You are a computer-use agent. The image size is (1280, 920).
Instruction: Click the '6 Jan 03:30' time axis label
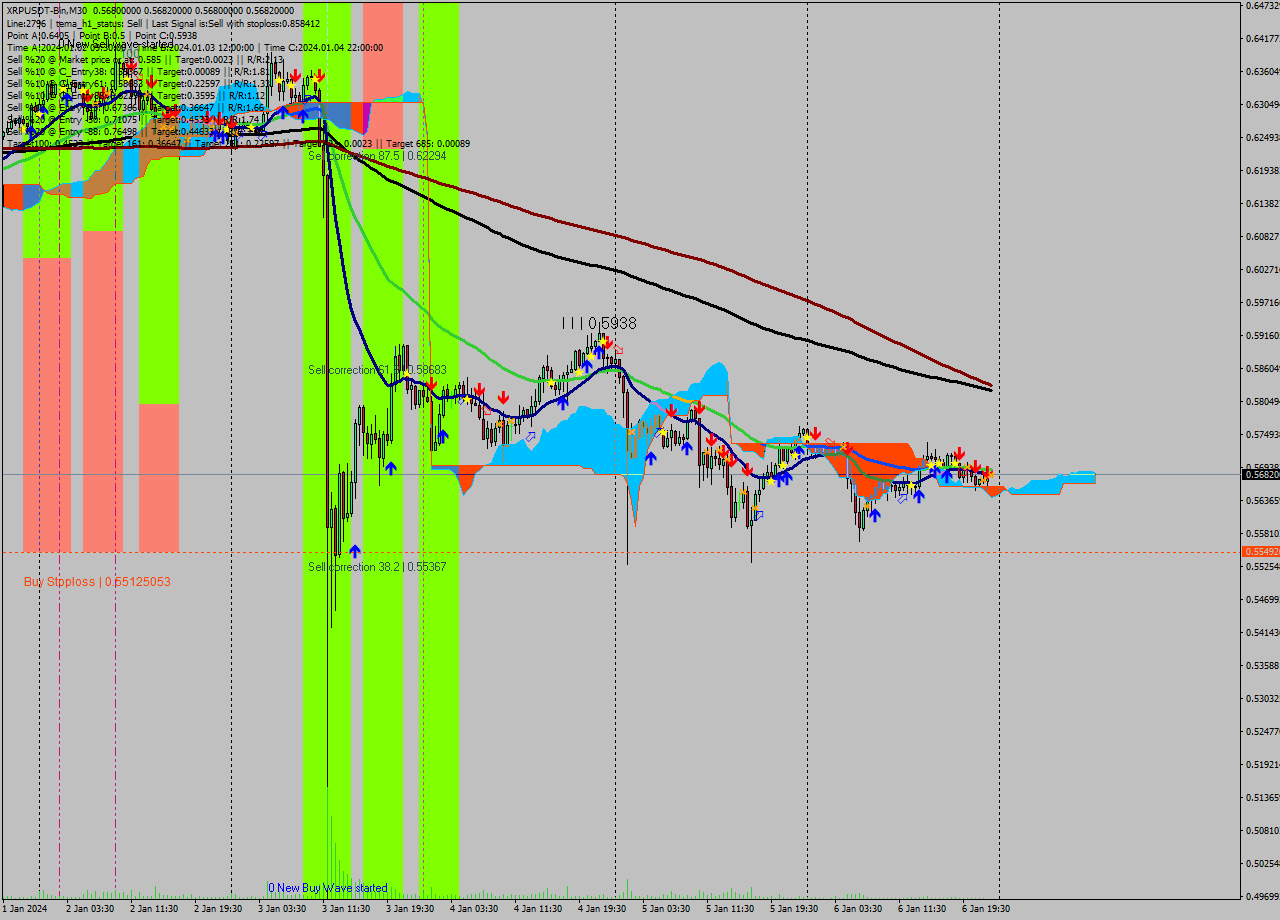(857, 909)
